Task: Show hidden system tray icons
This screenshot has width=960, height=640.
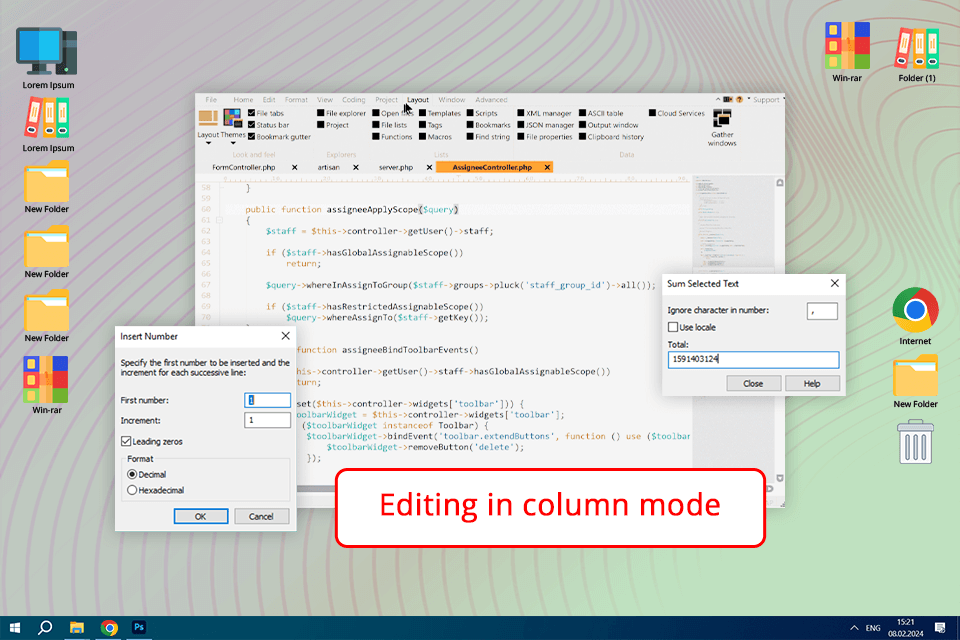Action: pyautogui.click(x=854, y=628)
